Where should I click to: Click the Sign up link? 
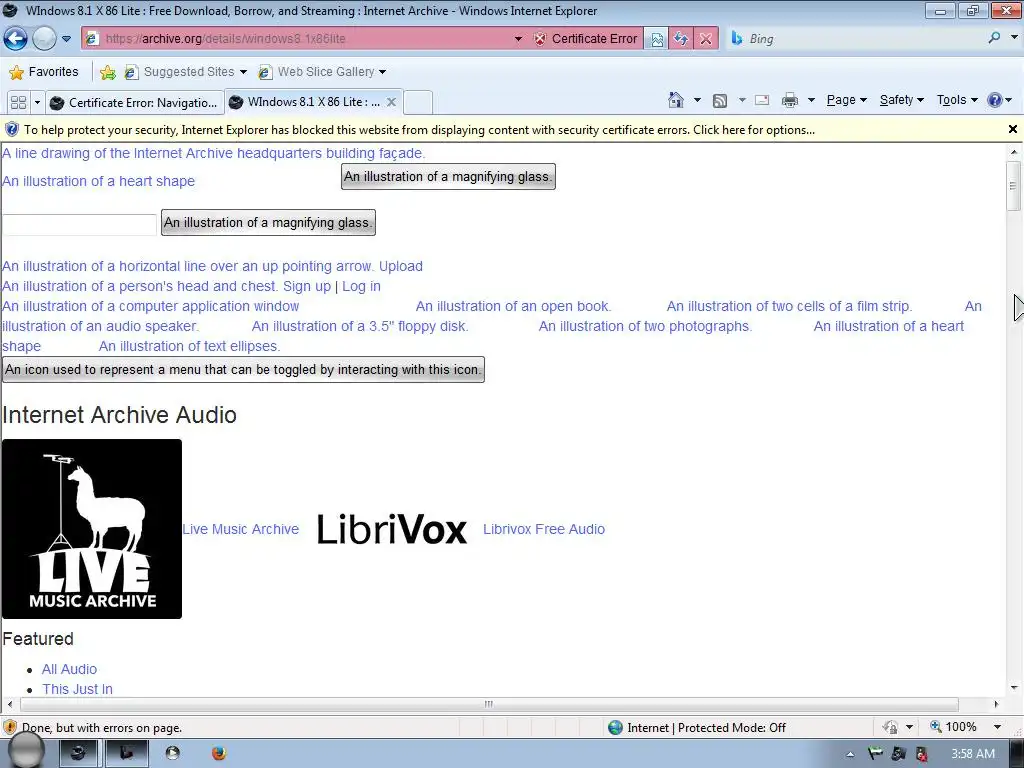[307, 287]
